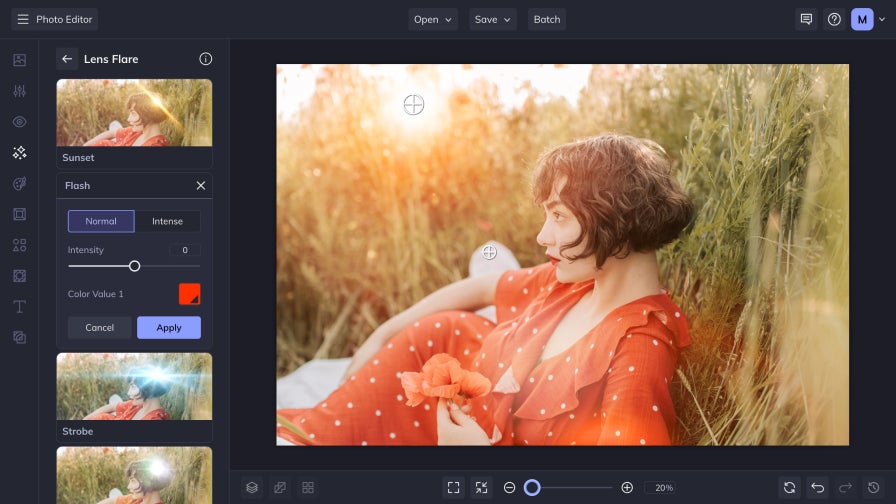896x504 pixels.
Task: Open the Frames sidebar icon
Action: 19,214
